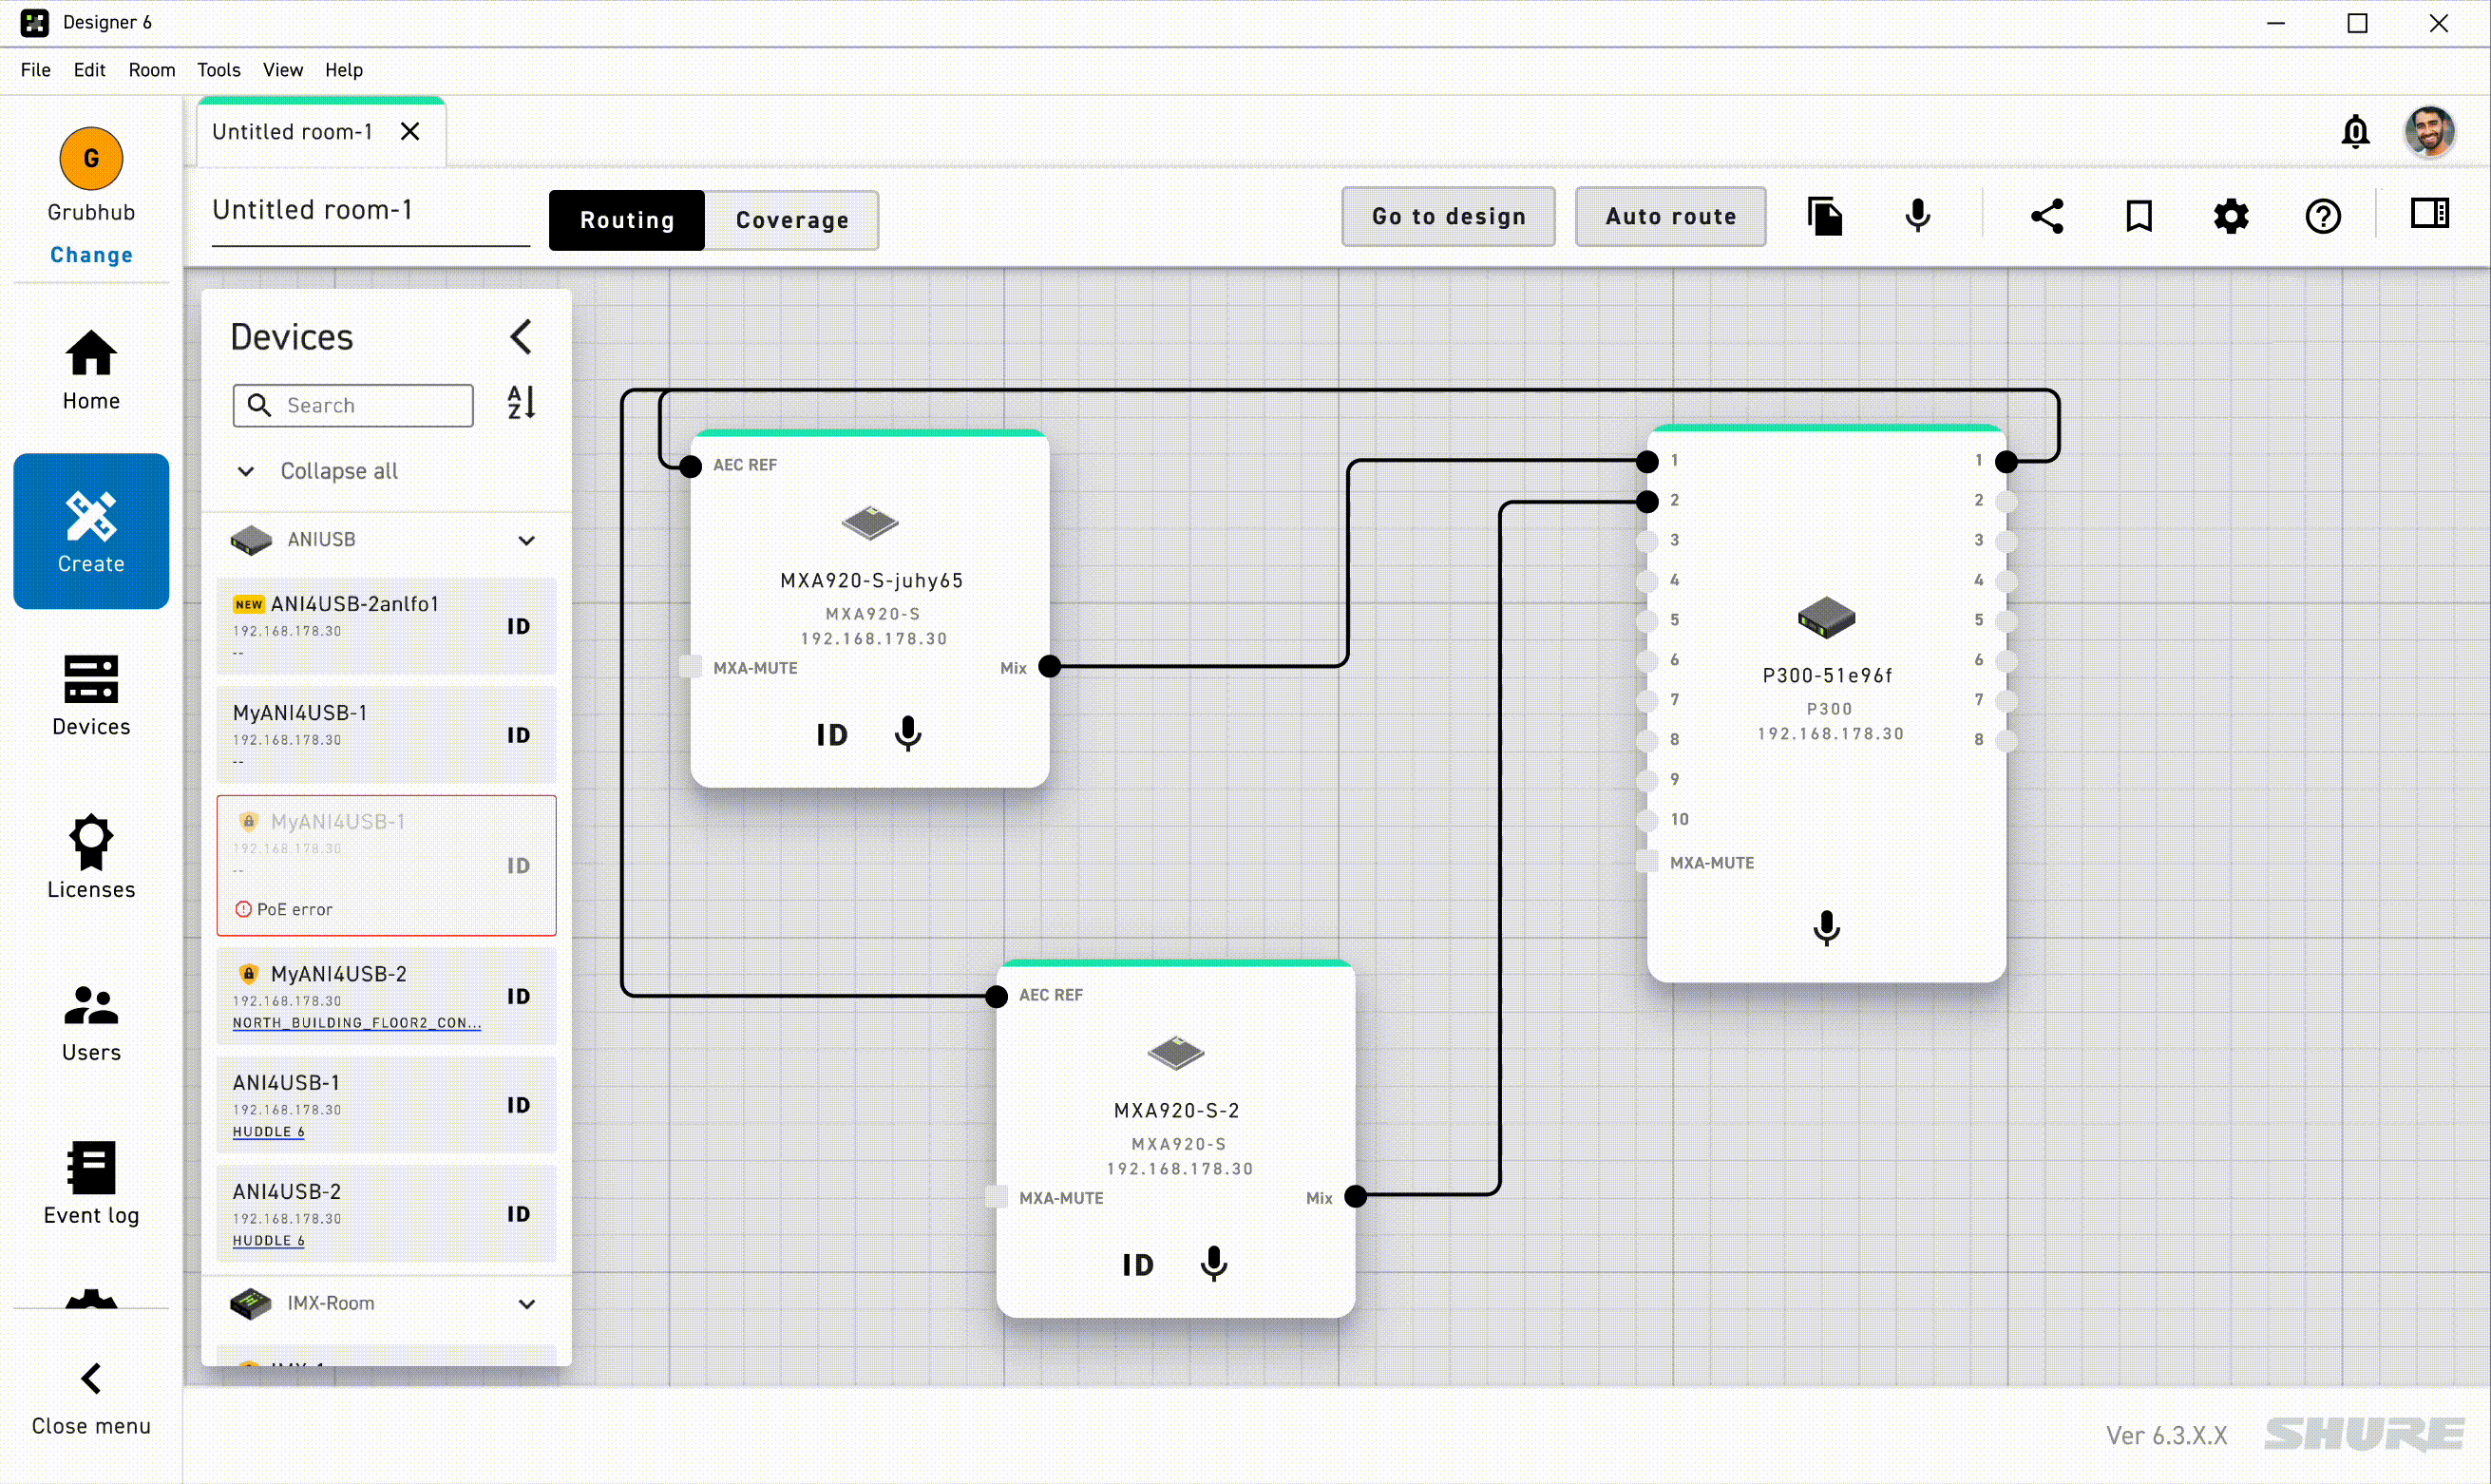Image resolution: width=2491 pixels, height=1484 pixels.
Task: Open the Edit menu
Action: click(89, 70)
